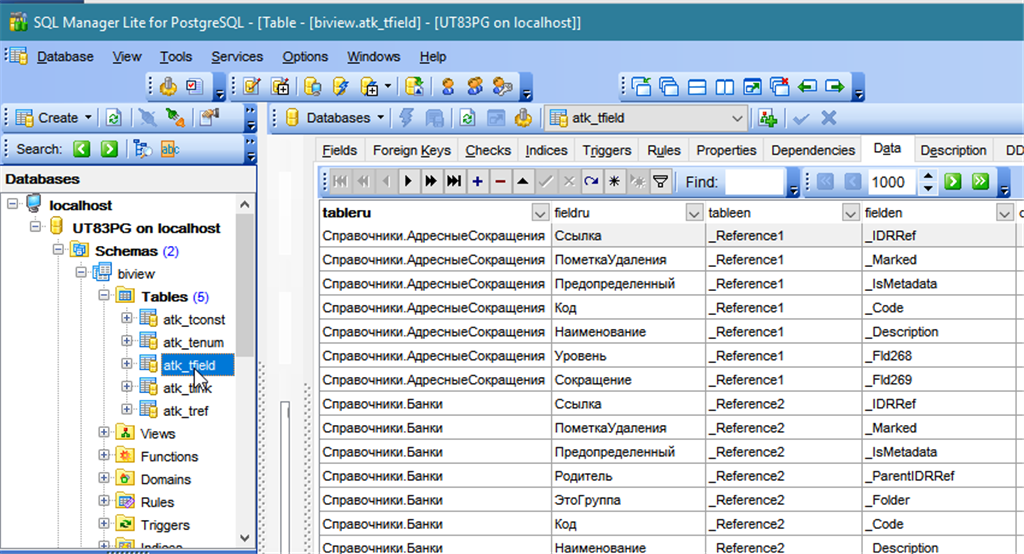
Task: Click the cascade windows icon
Action: click(669, 86)
